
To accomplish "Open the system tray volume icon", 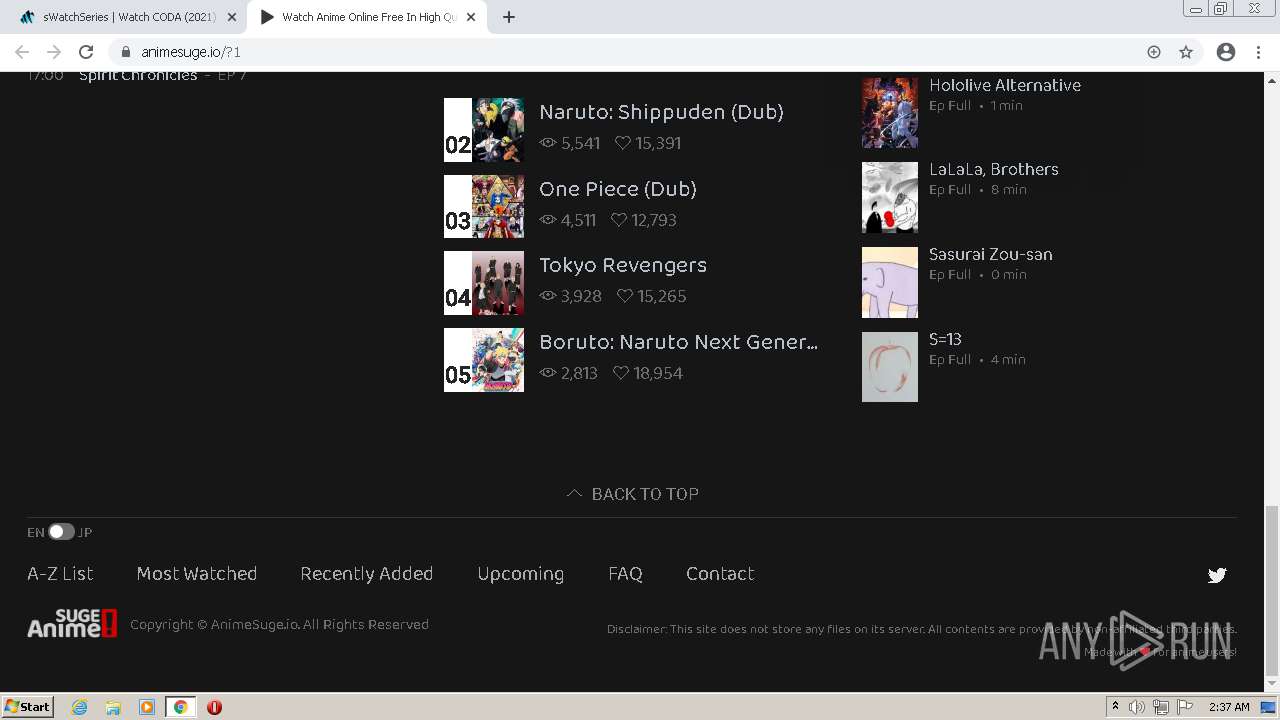I will coord(1137,707).
